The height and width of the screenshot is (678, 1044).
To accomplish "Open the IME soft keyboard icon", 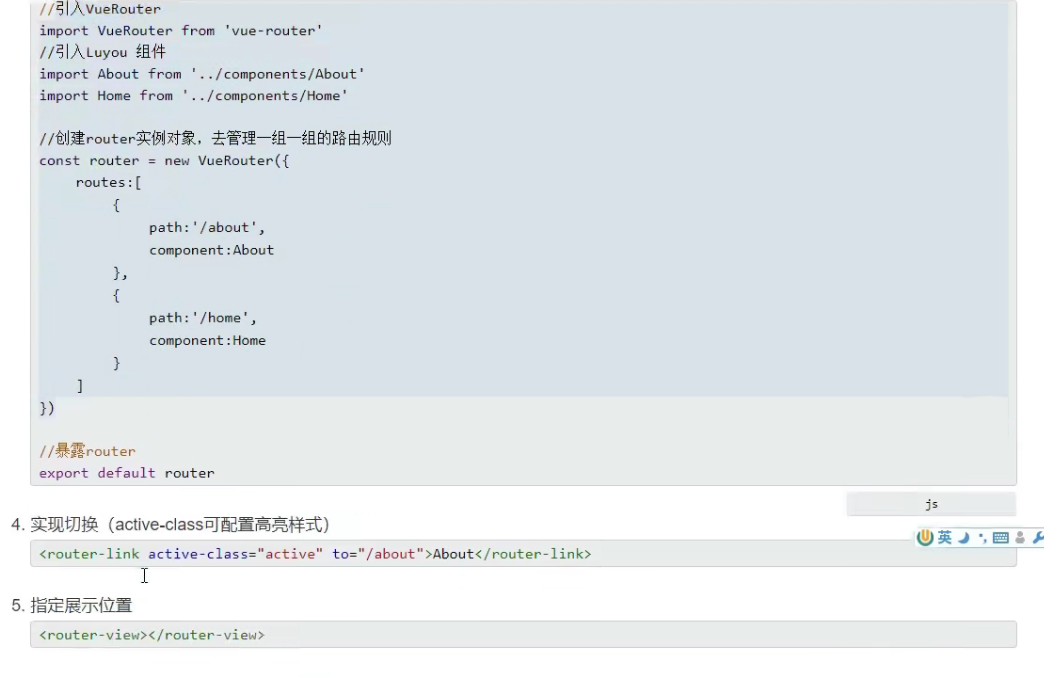I will coord(1000,538).
